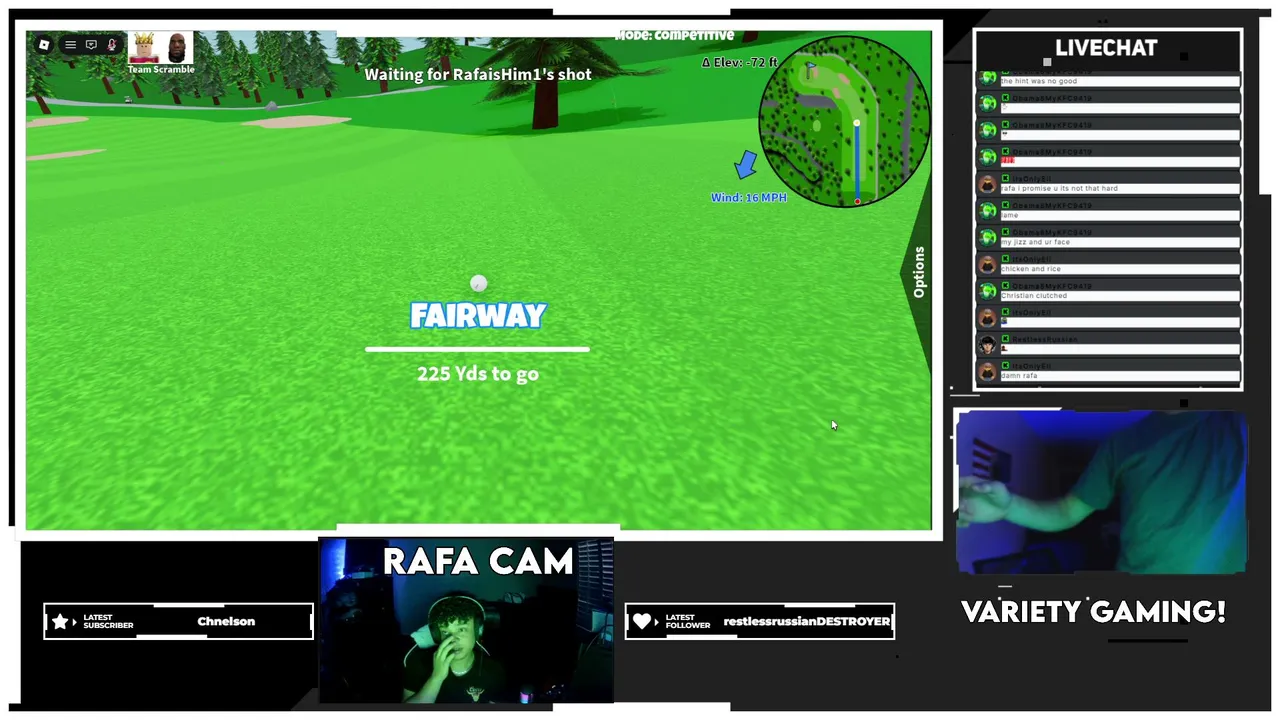Image resolution: width=1280 pixels, height=720 pixels.
Task: Click the elevation -72 ft readout
Action: click(739, 62)
